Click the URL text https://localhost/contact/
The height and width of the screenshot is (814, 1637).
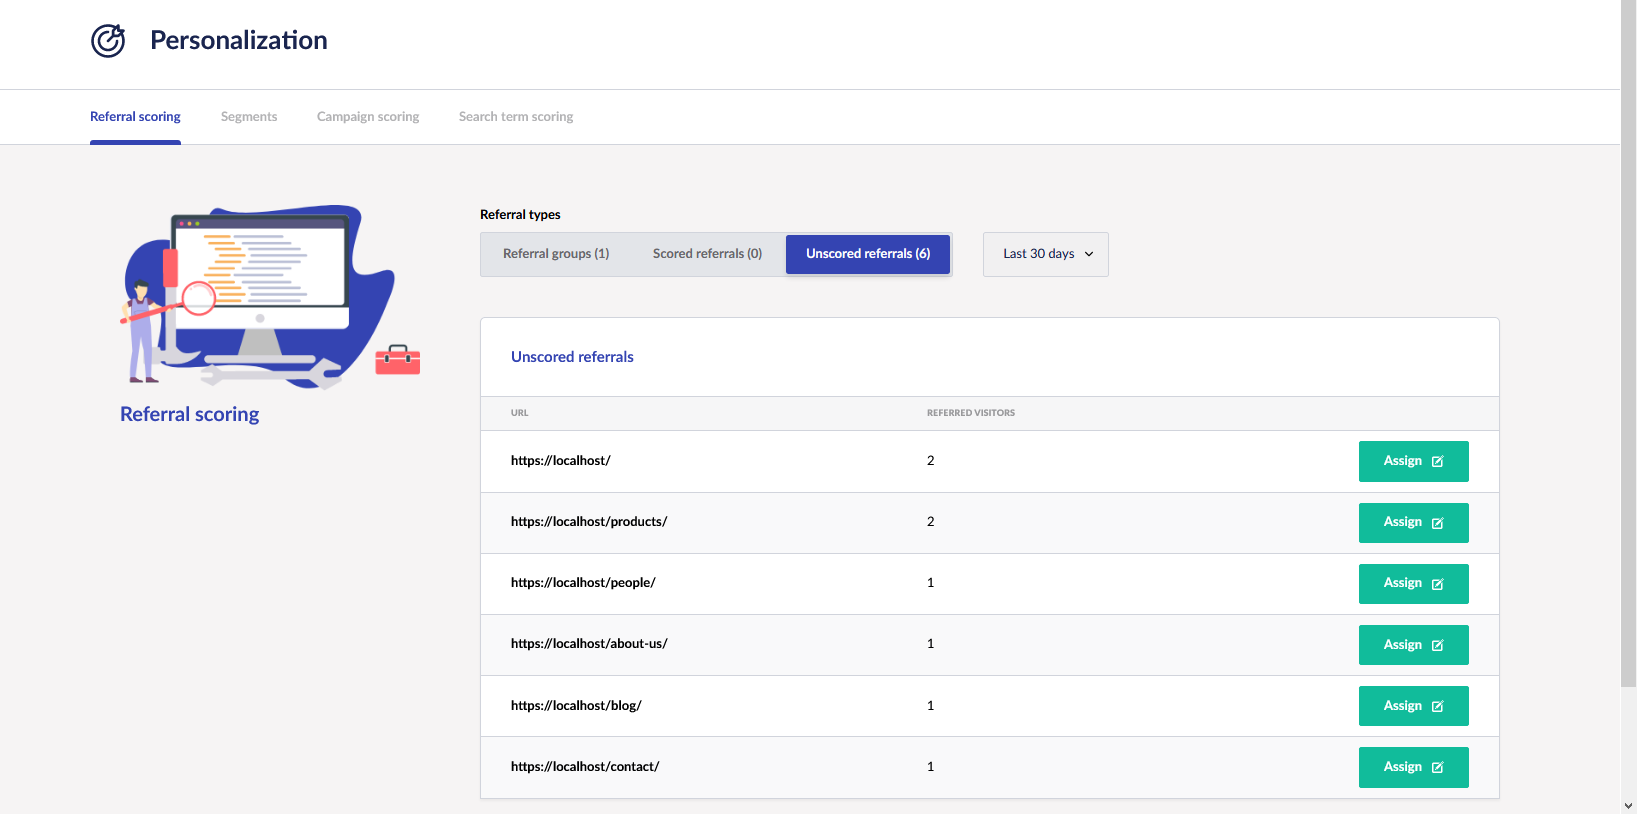(x=585, y=767)
